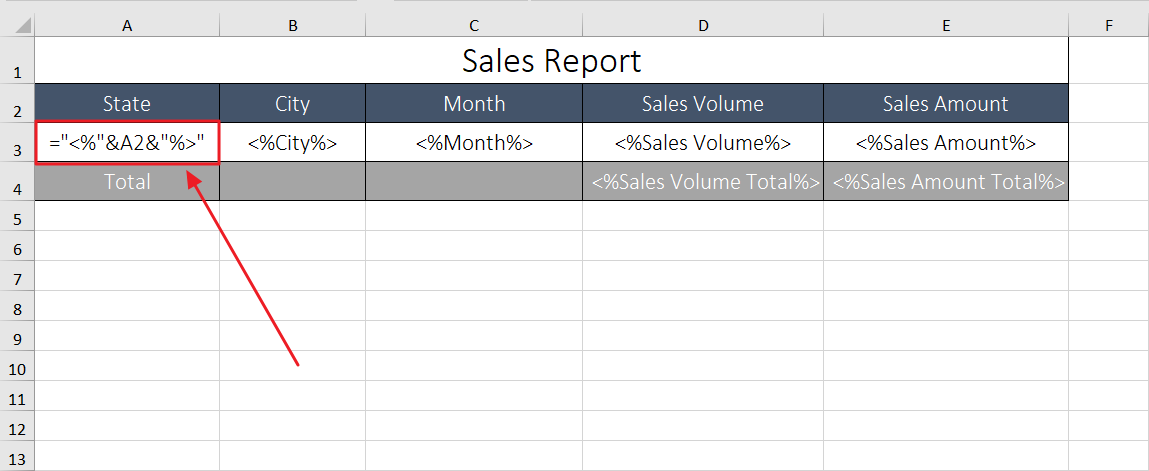This screenshot has width=1149, height=471.
Task: Click column C header
Action: tap(474, 26)
